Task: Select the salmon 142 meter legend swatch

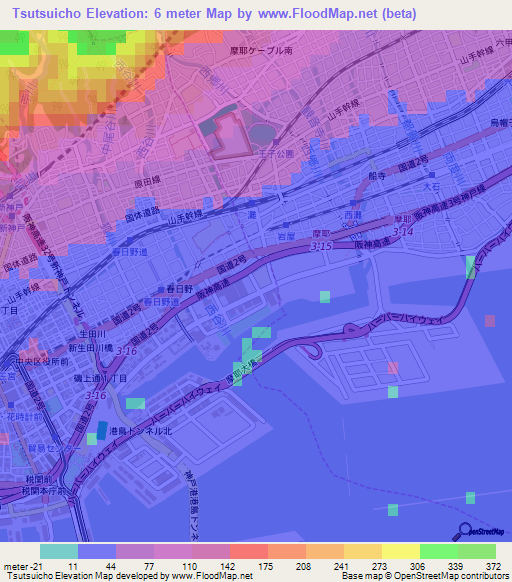Action: coord(249,551)
